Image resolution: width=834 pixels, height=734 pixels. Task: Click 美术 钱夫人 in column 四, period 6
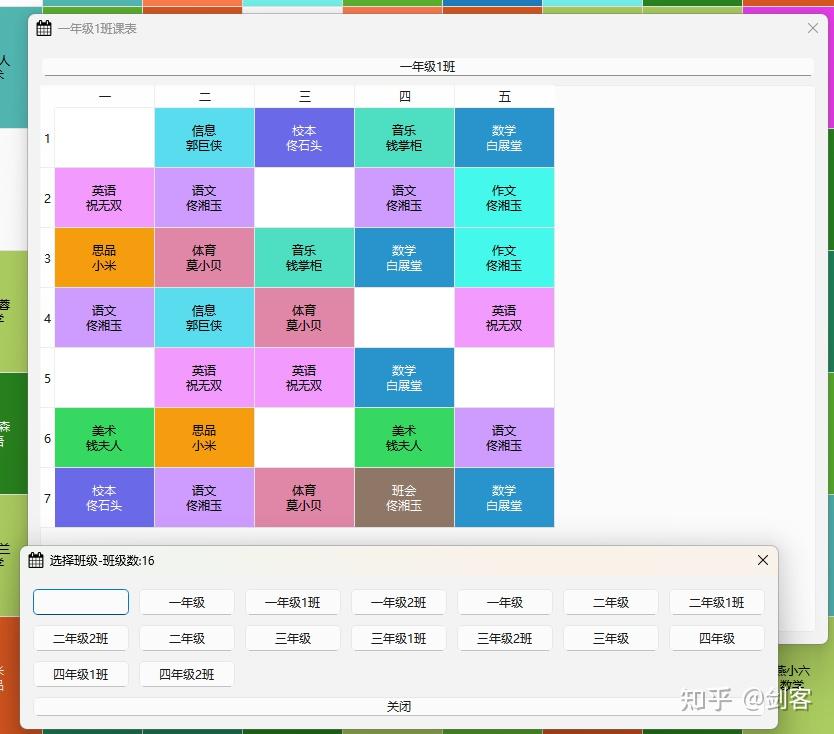coord(404,438)
